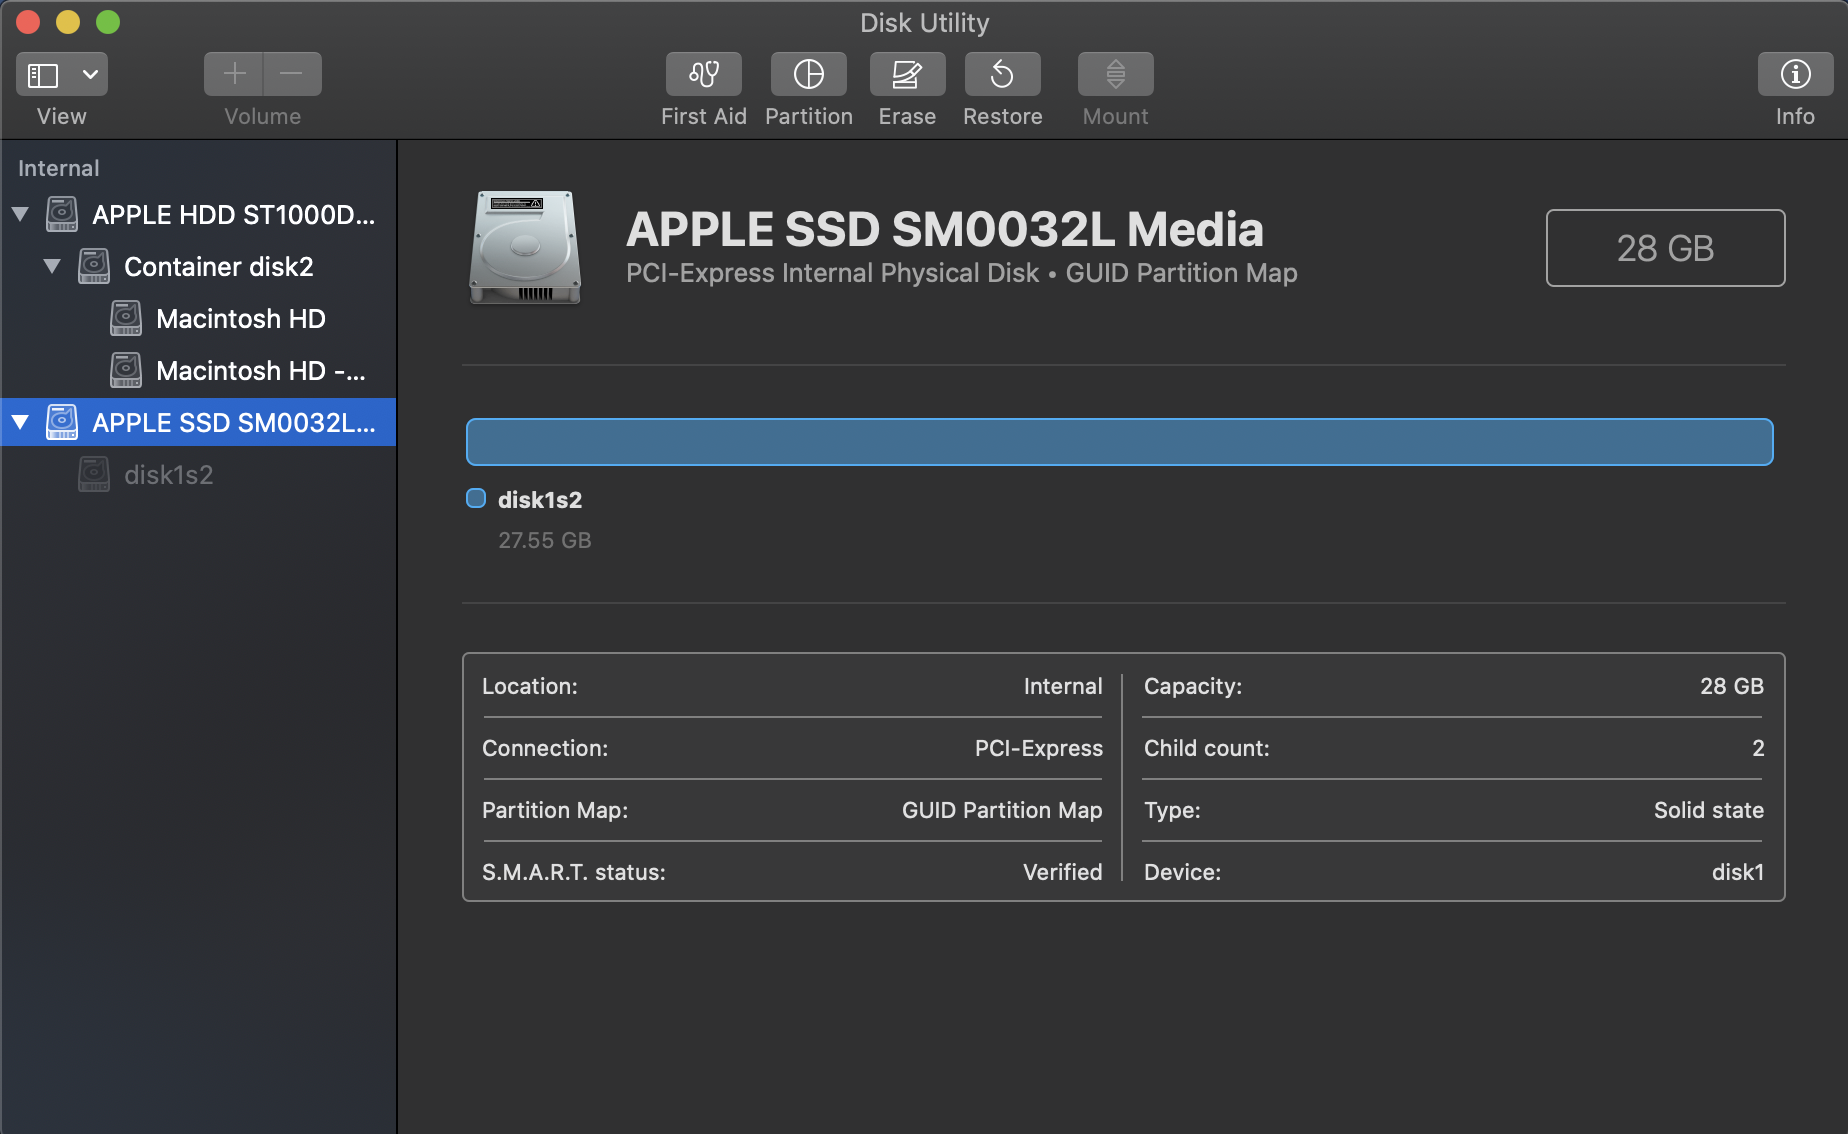Click the Connection PCI-Express value
The image size is (1848, 1134).
[1039, 748]
